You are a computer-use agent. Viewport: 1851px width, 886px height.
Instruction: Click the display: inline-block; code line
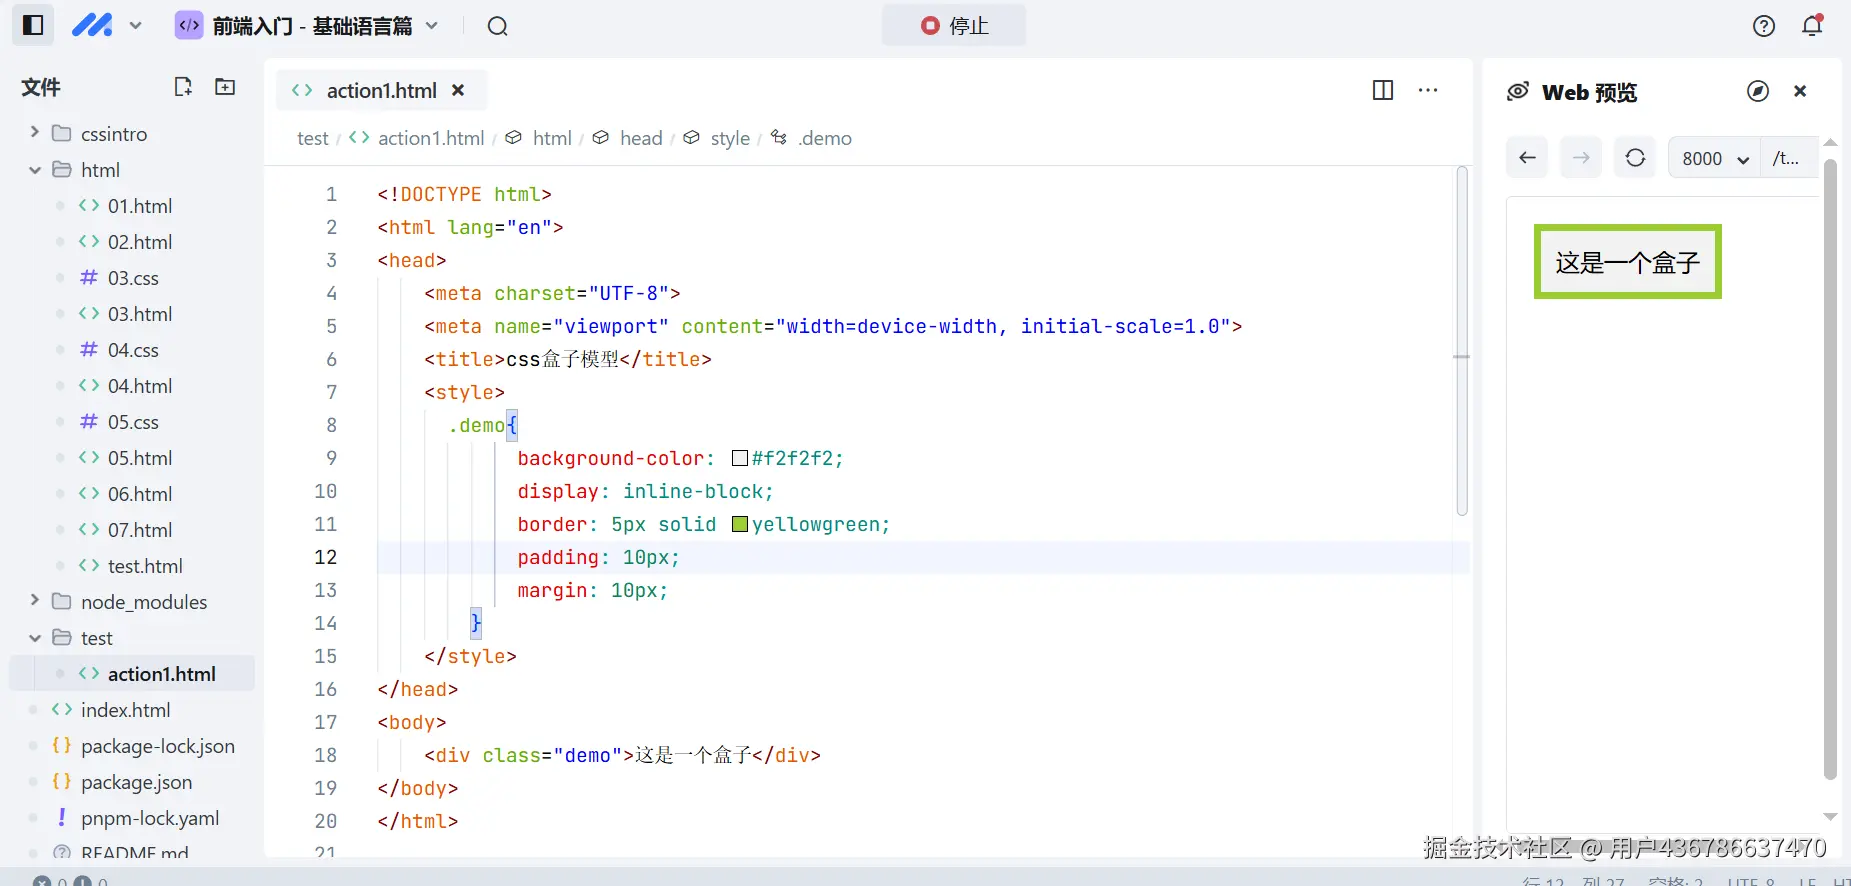point(645,491)
